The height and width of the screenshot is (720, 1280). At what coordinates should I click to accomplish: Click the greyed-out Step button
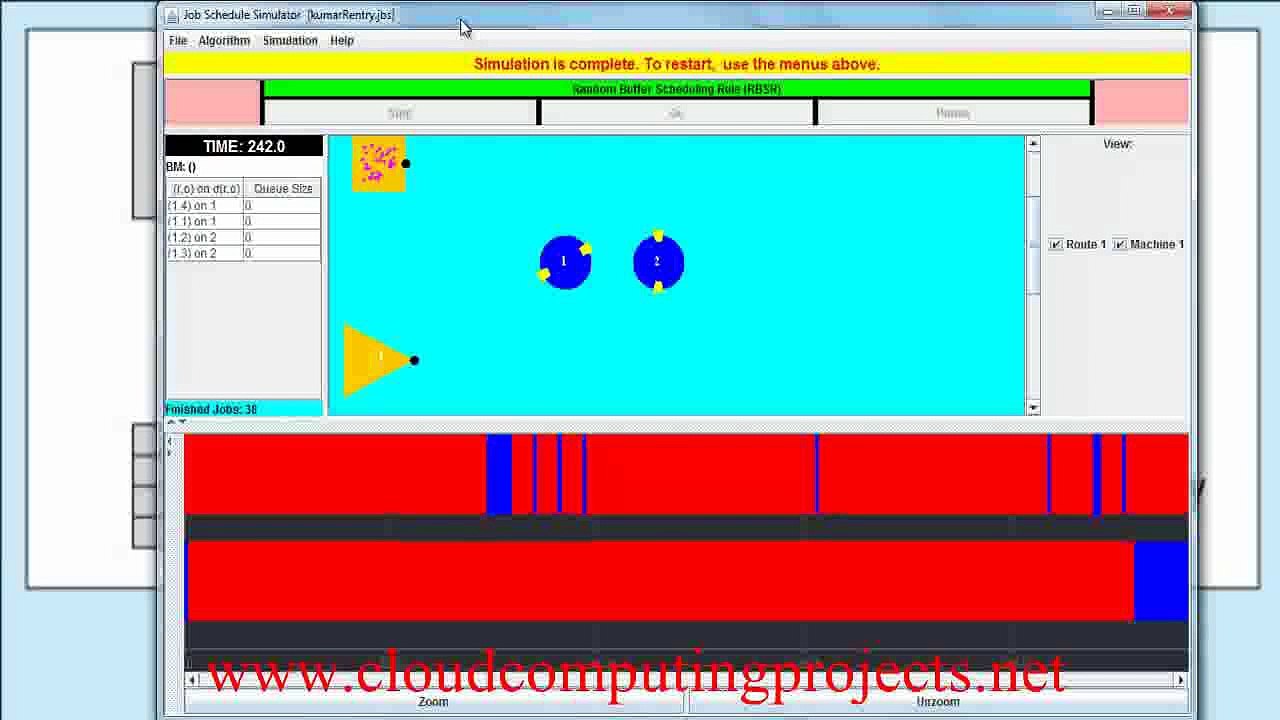400,113
